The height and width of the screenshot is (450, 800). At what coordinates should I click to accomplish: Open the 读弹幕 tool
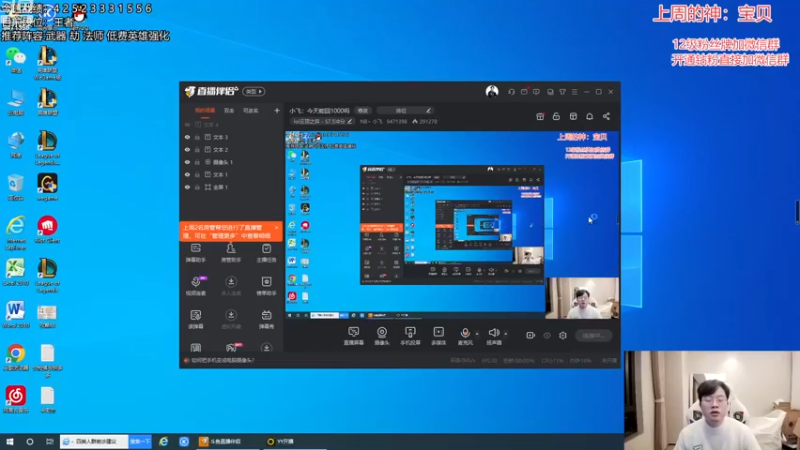tap(196, 319)
